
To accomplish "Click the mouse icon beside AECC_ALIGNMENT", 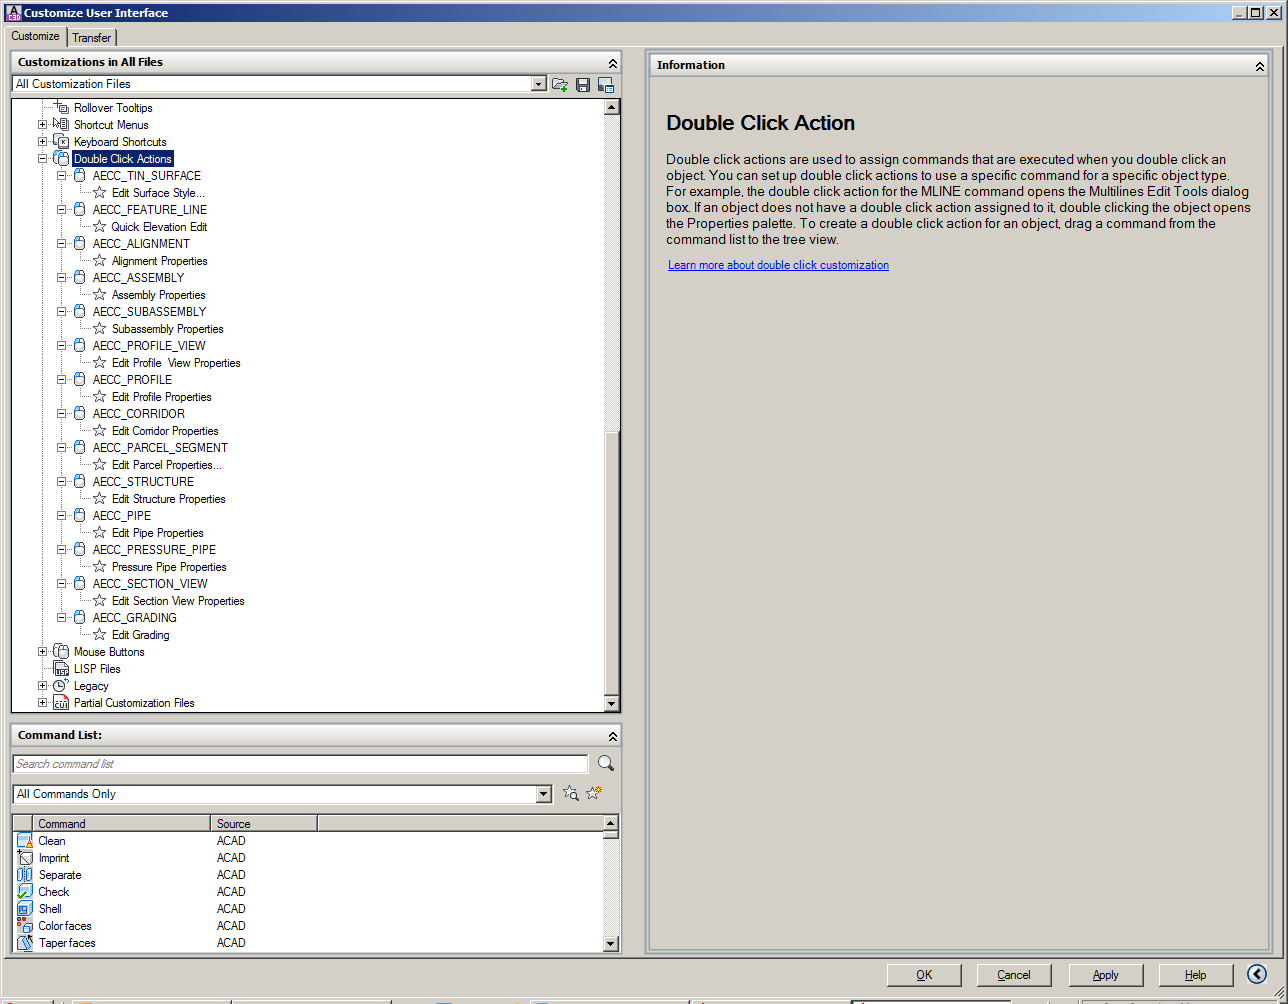I will point(80,244).
